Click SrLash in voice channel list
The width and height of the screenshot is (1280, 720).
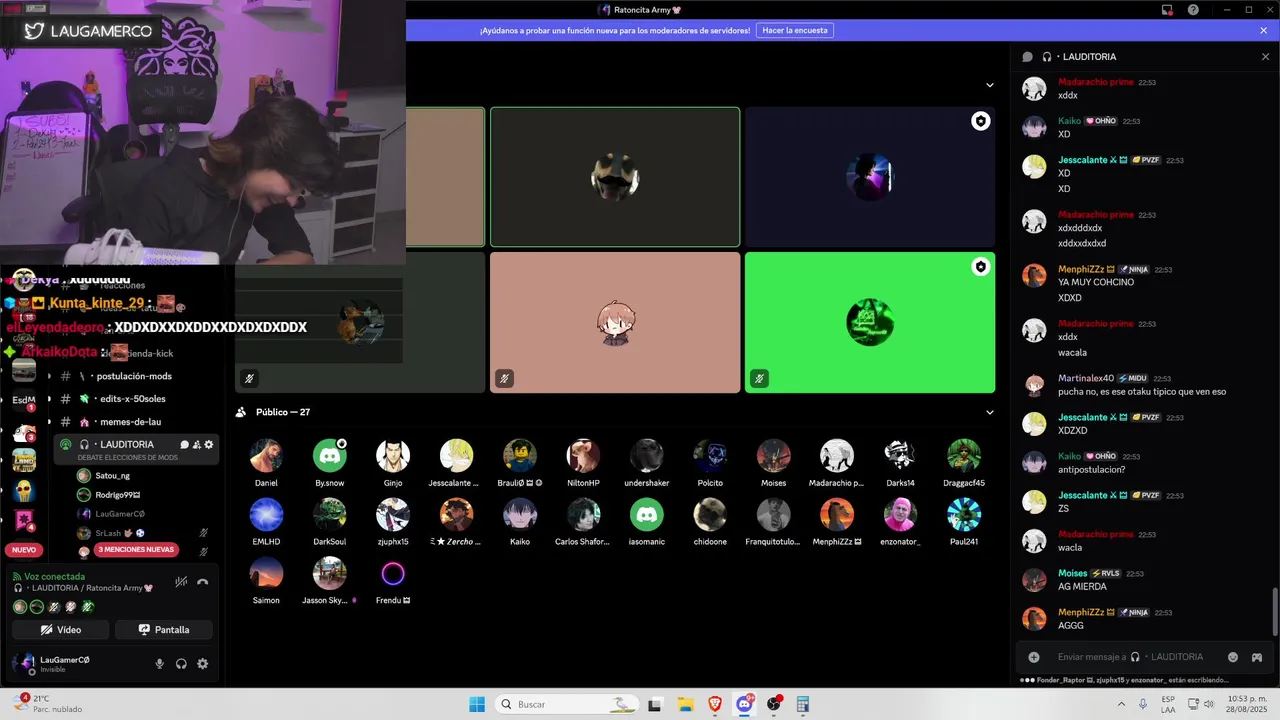108,533
